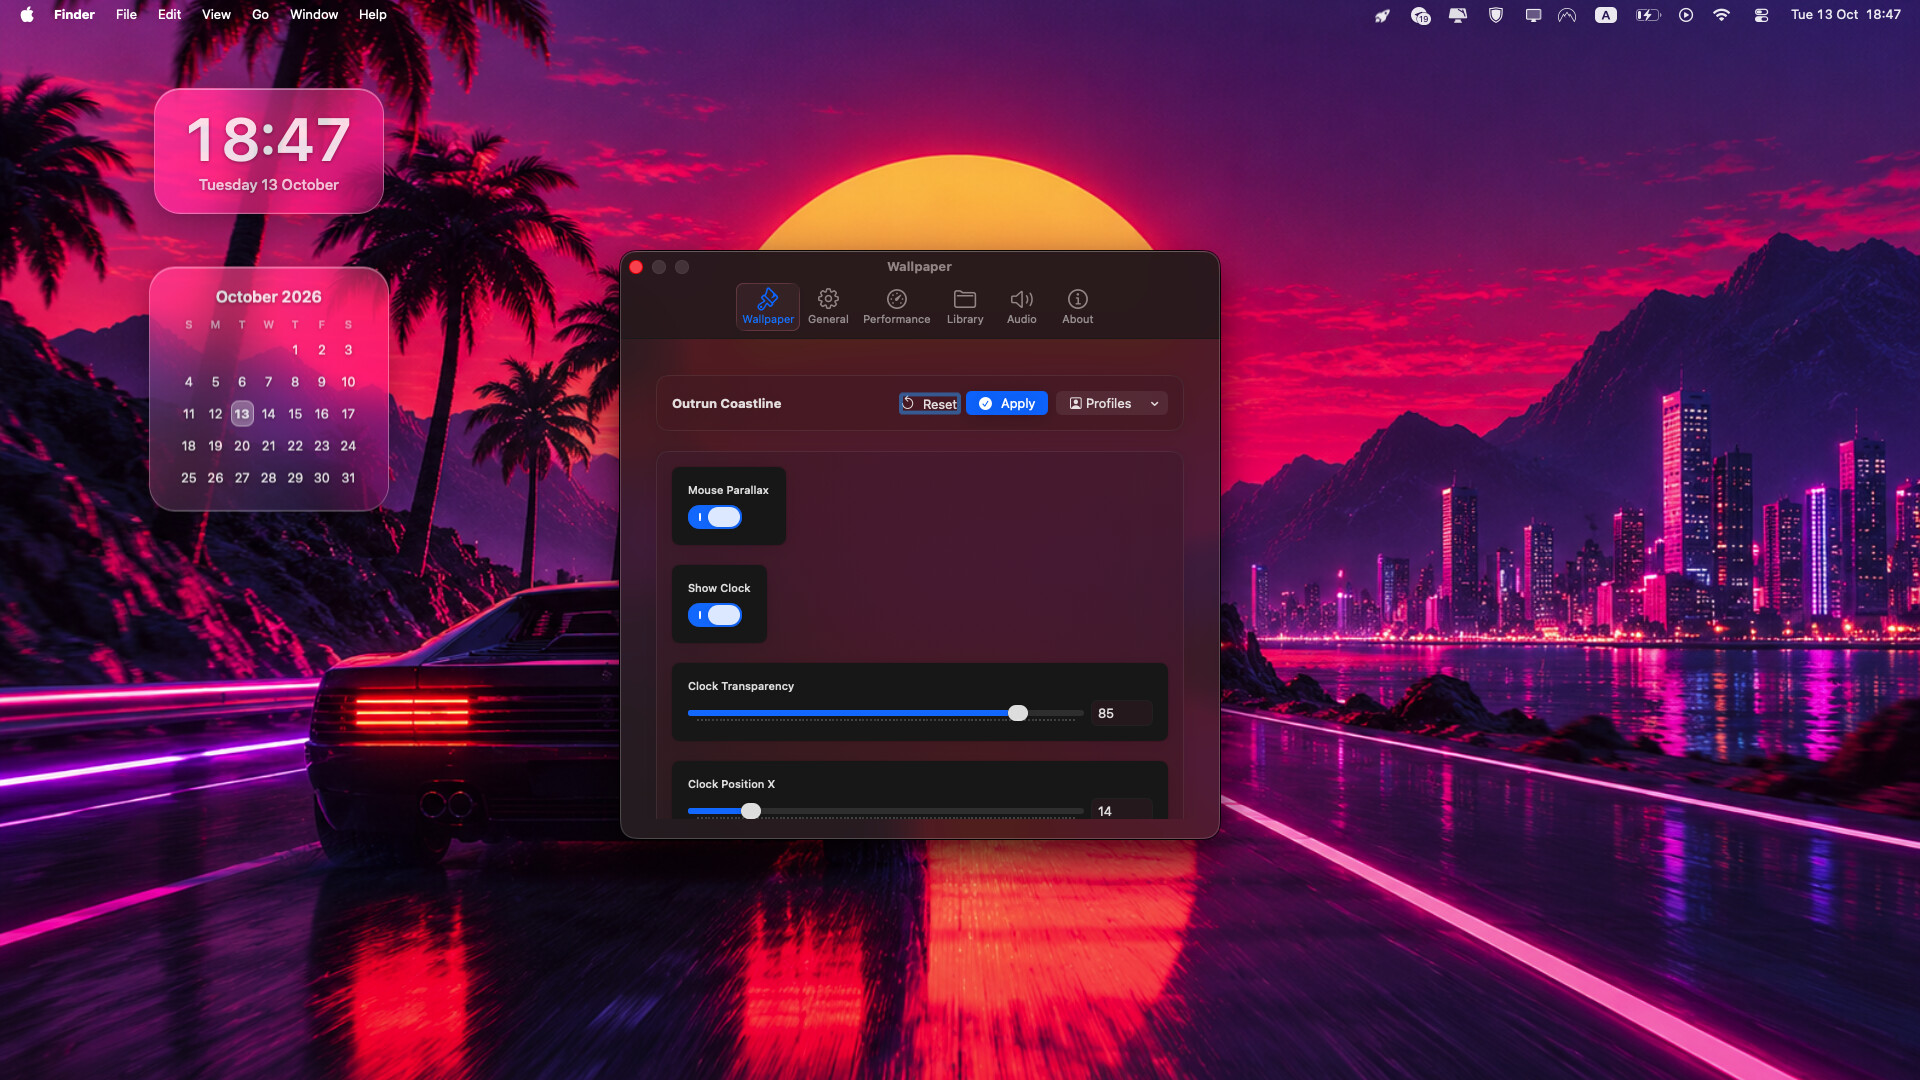
Task: Click the Clock Position X slider handle
Action: (x=751, y=811)
